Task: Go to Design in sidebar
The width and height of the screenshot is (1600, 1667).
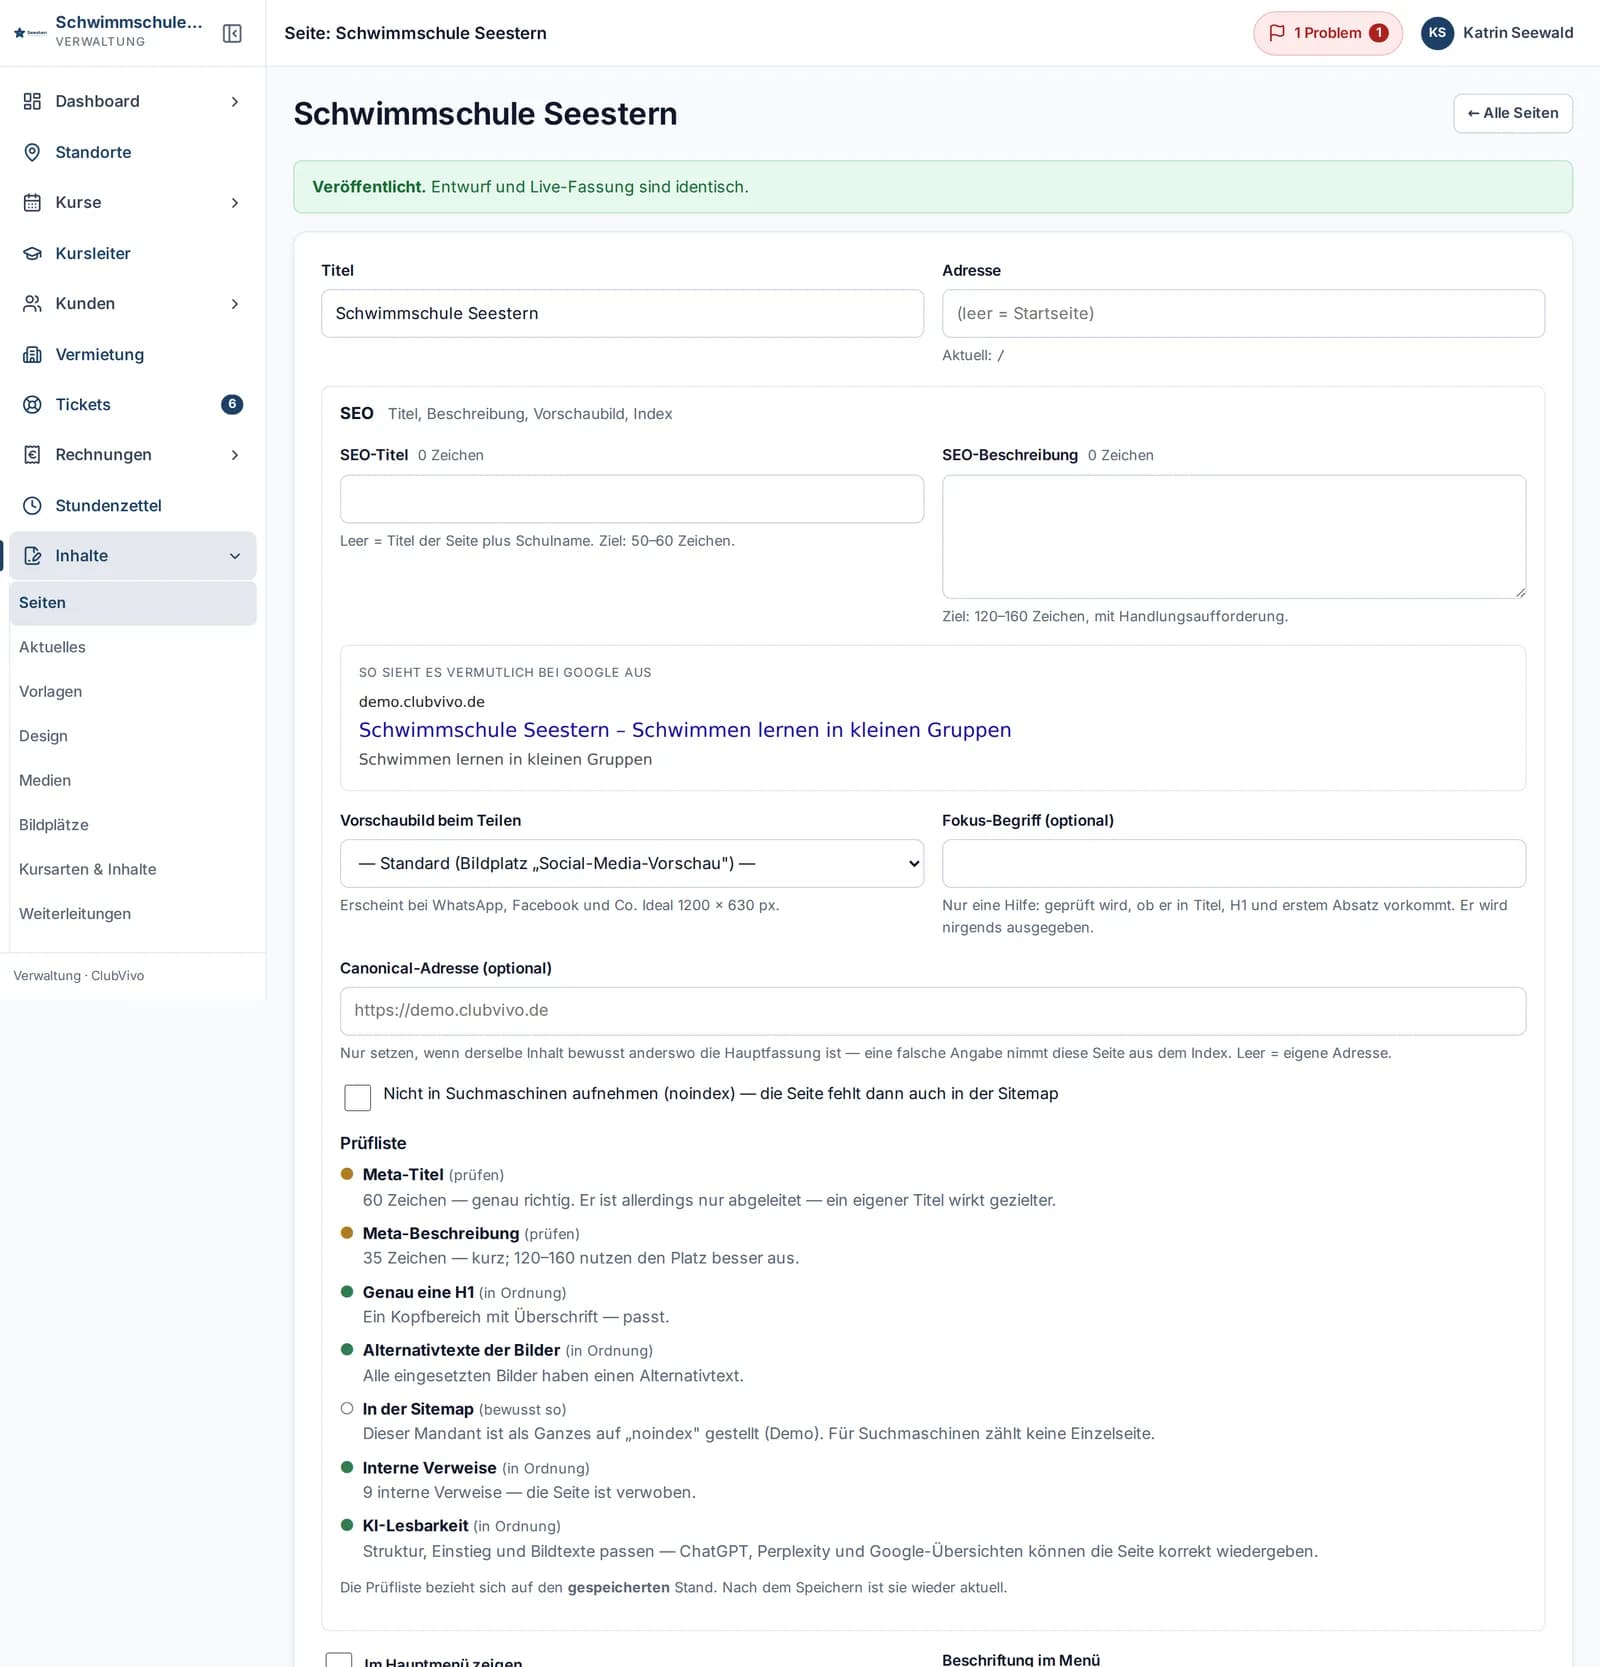Action: click(133, 736)
